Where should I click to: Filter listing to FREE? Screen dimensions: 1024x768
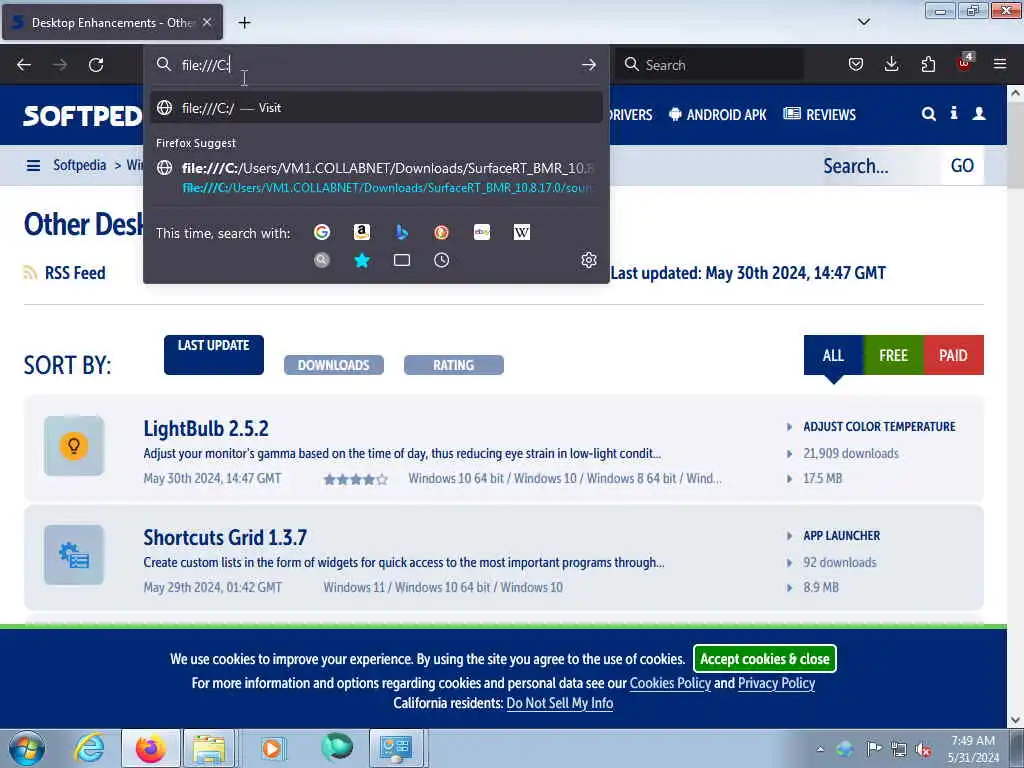tap(893, 355)
